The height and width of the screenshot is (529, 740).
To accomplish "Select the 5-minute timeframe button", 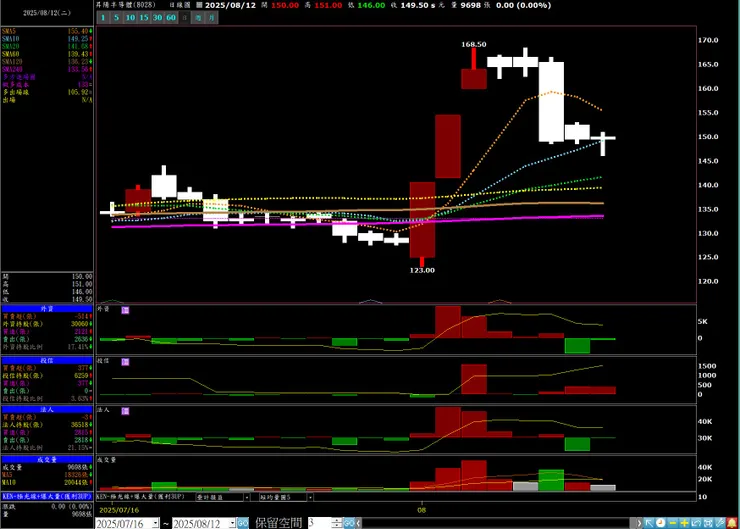I will coord(117,17).
